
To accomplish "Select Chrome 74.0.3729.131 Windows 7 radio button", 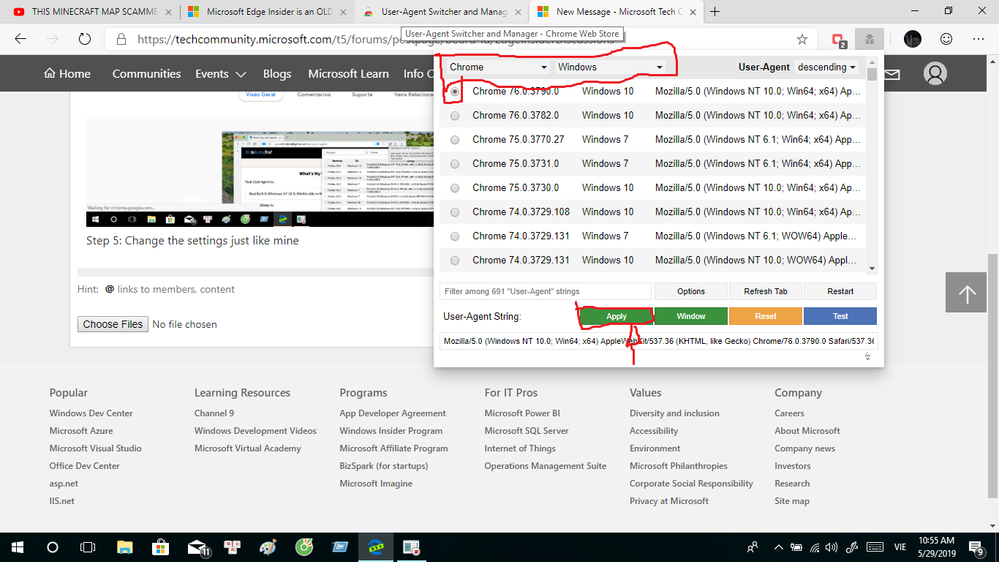I will (454, 236).
